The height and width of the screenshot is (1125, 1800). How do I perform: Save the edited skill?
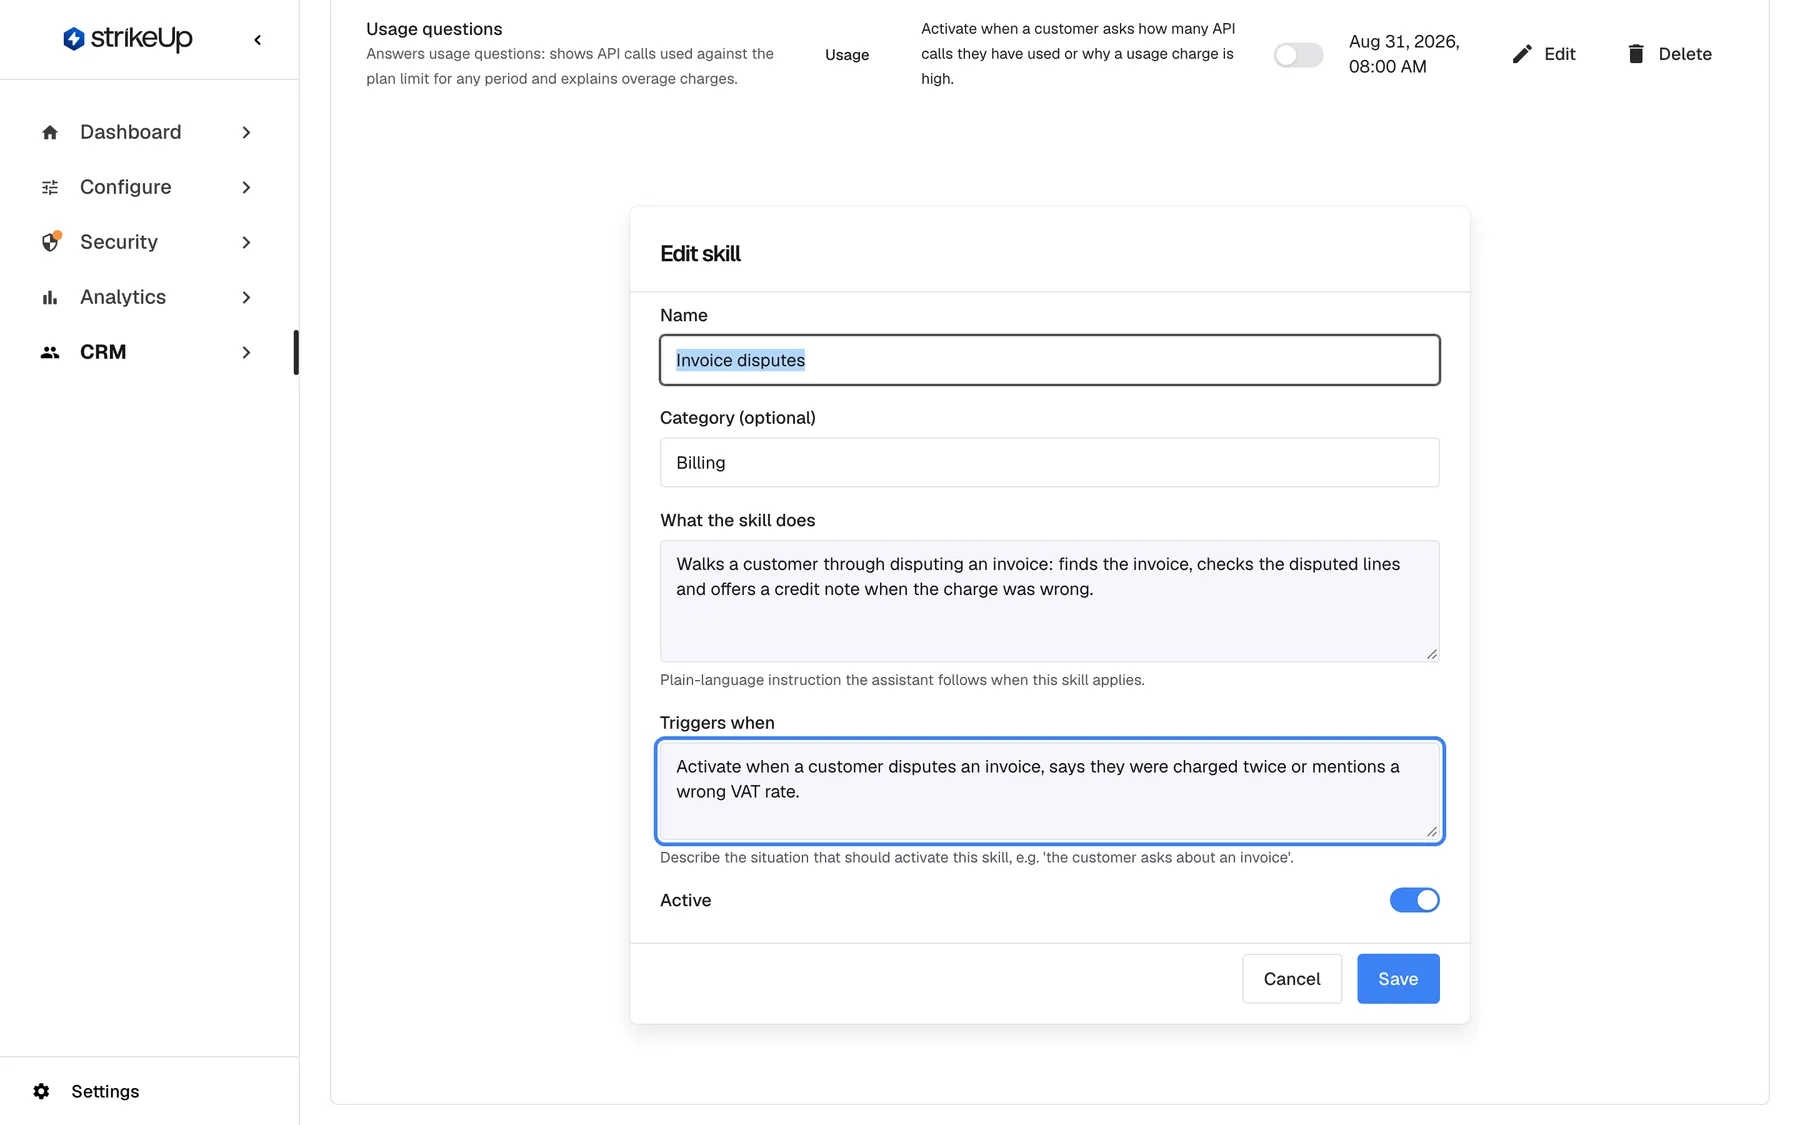tap(1398, 979)
